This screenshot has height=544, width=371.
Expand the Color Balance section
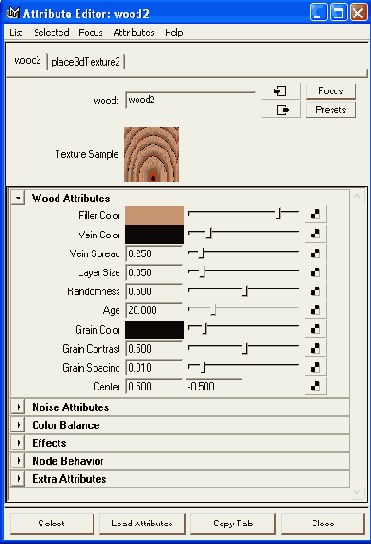click(x=18, y=425)
